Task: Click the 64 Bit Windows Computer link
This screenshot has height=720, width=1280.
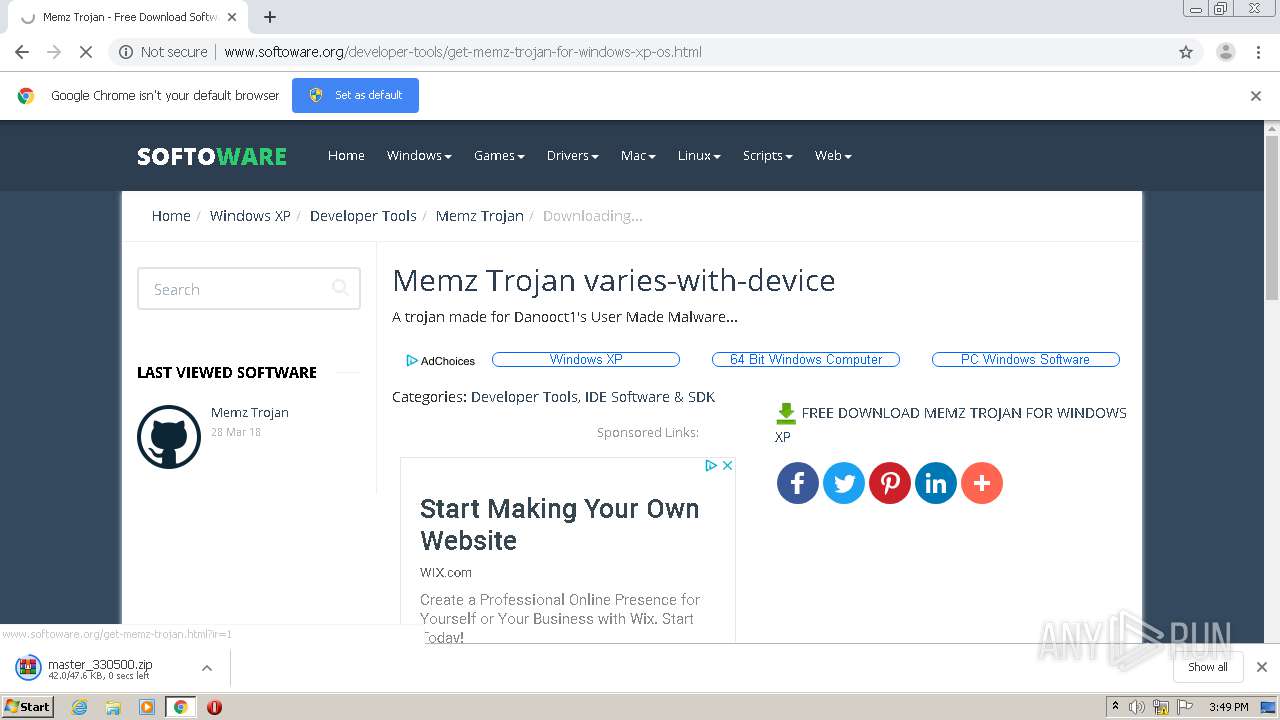Action: coord(806,359)
